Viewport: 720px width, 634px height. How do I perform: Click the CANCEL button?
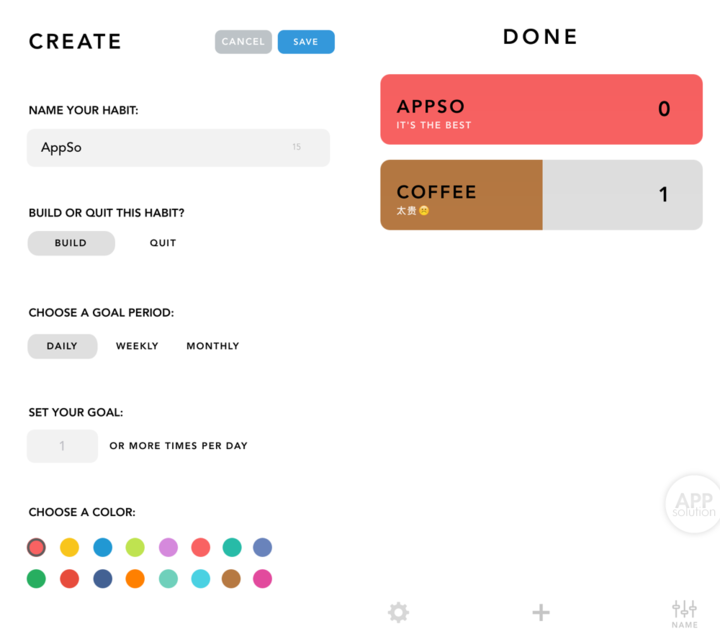pyautogui.click(x=243, y=42)
